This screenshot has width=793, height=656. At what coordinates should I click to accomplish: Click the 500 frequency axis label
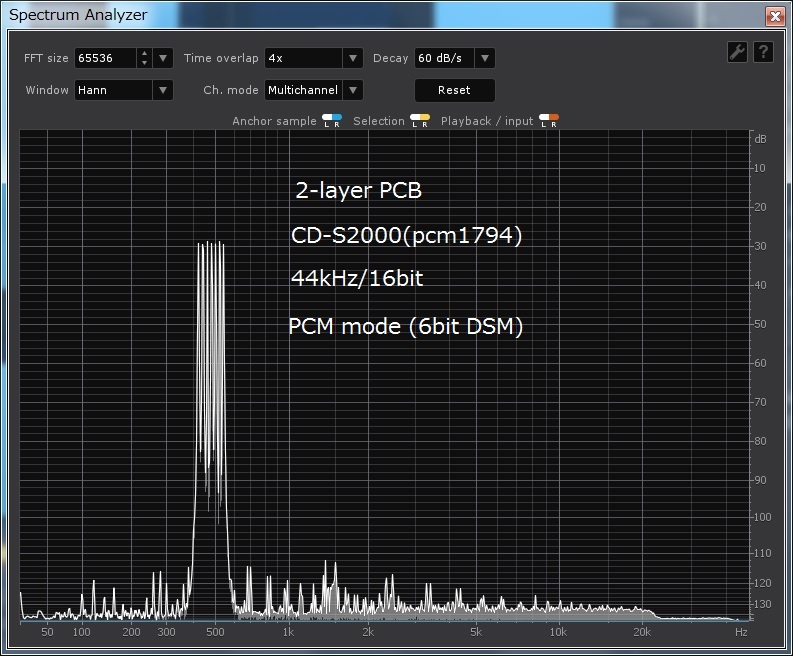[x=215, y=632]
